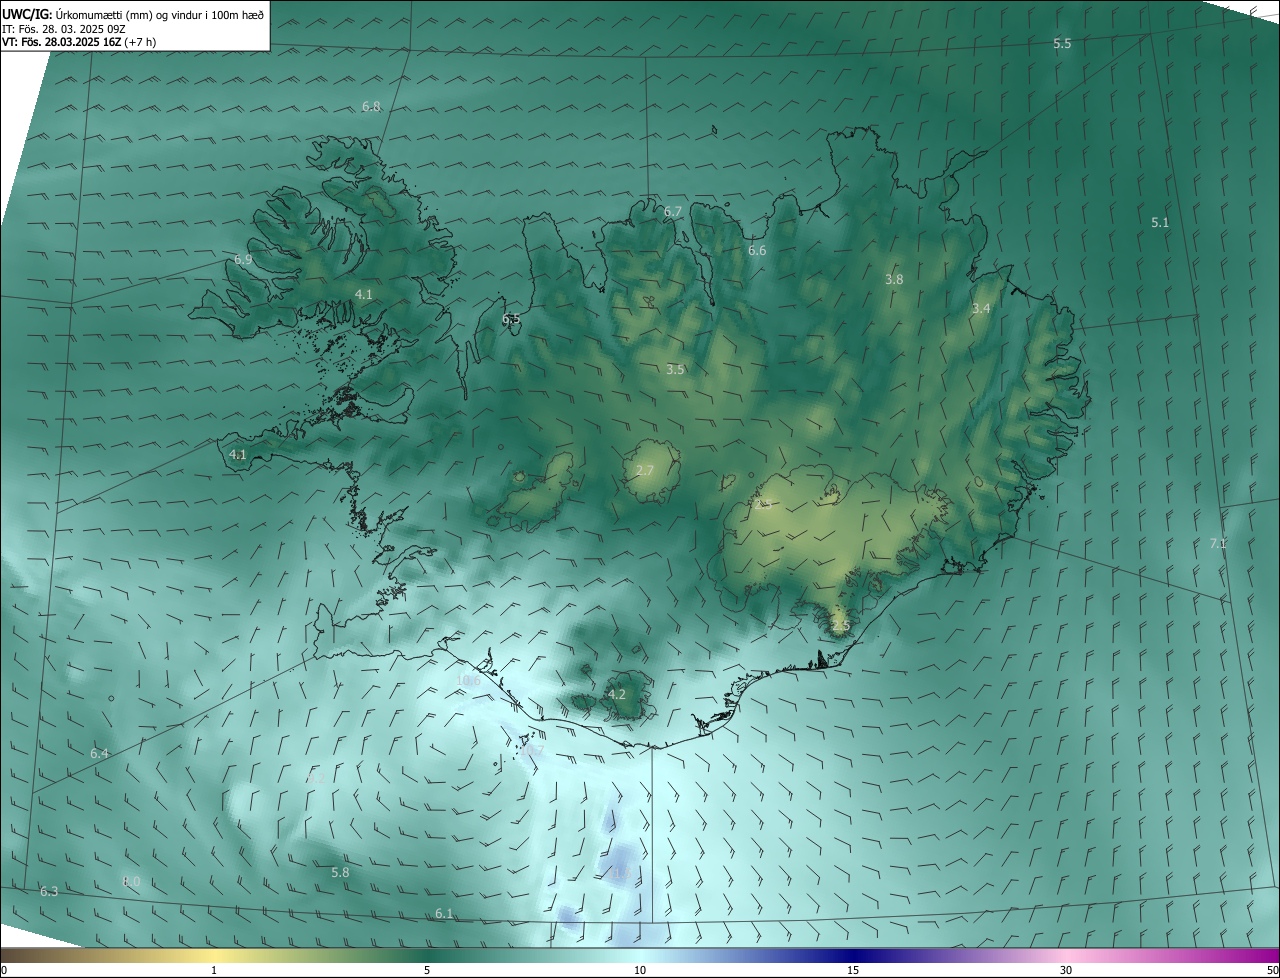Click the legend tick label 15
Image resolution: width=1280 pixels, height=978 pixels.
pyautogui.click(x=853, y=970)
